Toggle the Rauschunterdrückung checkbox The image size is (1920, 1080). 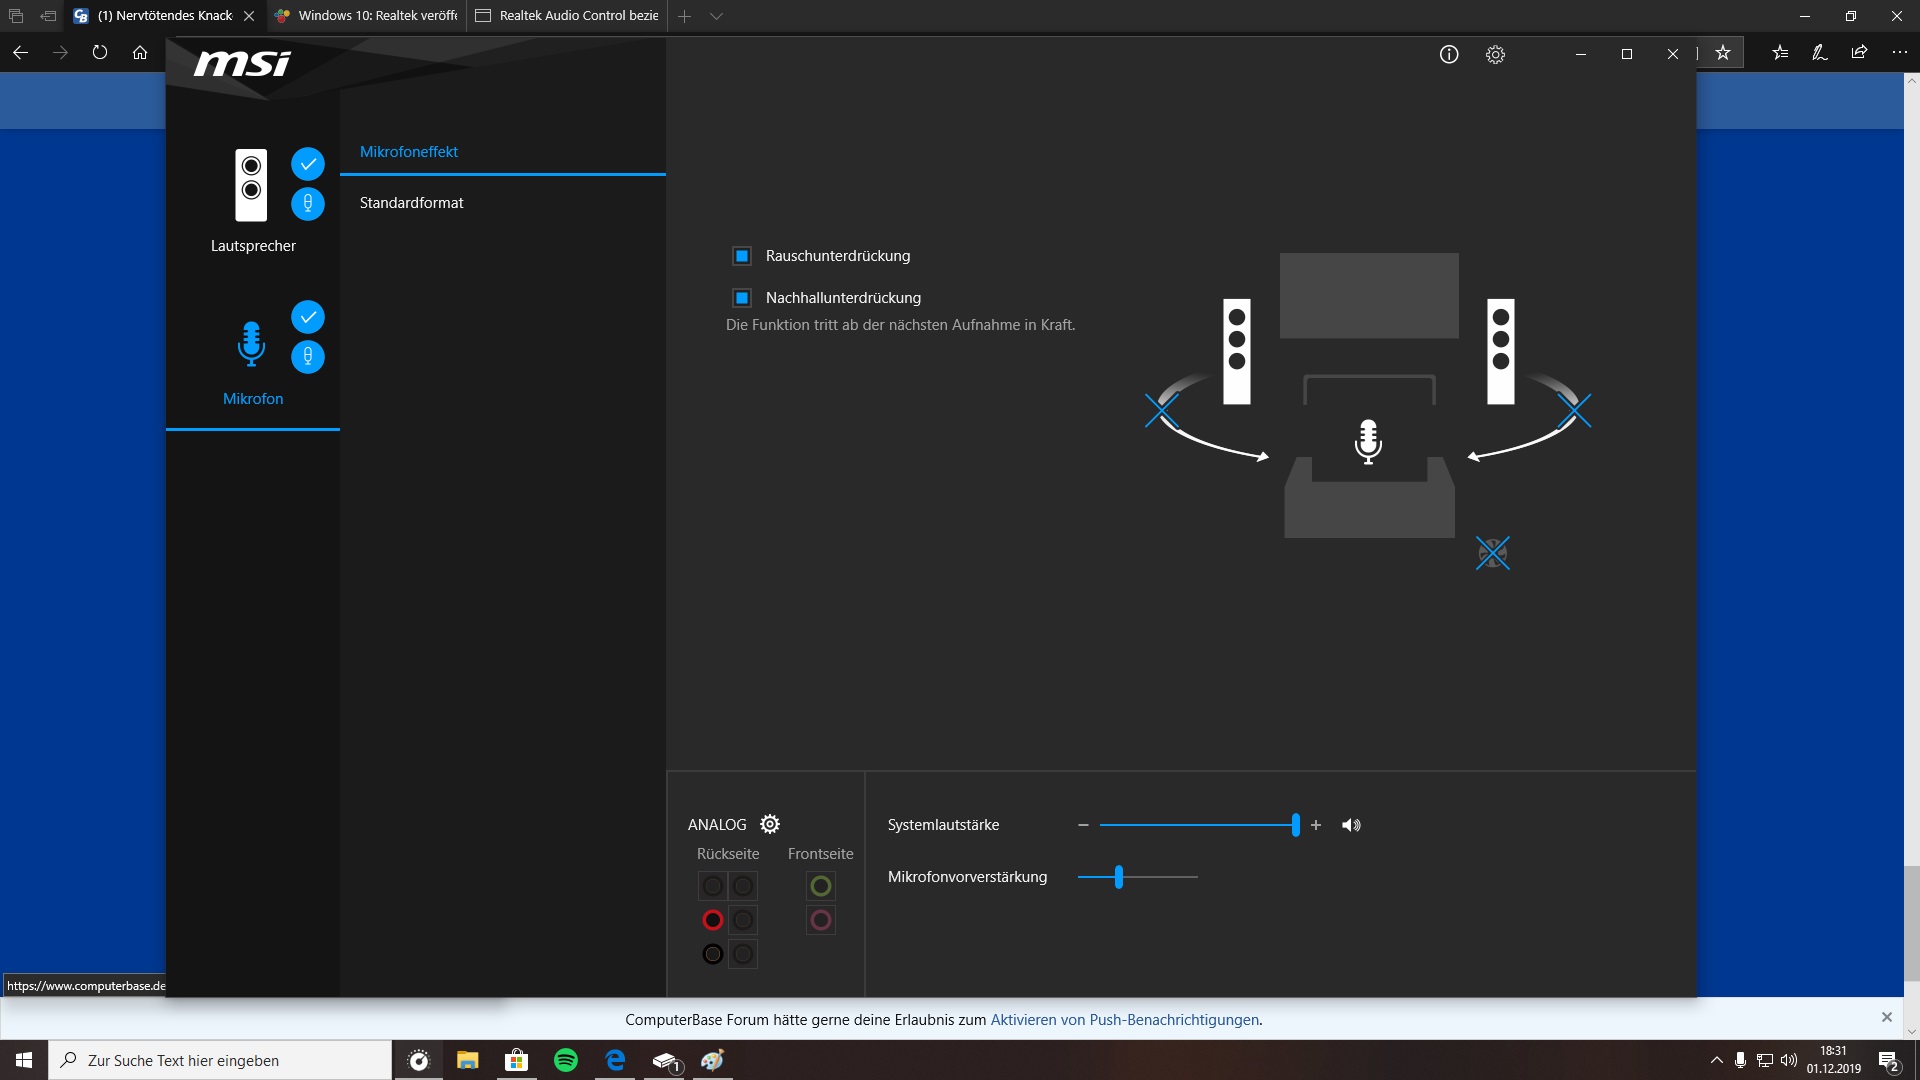[742, 256]
